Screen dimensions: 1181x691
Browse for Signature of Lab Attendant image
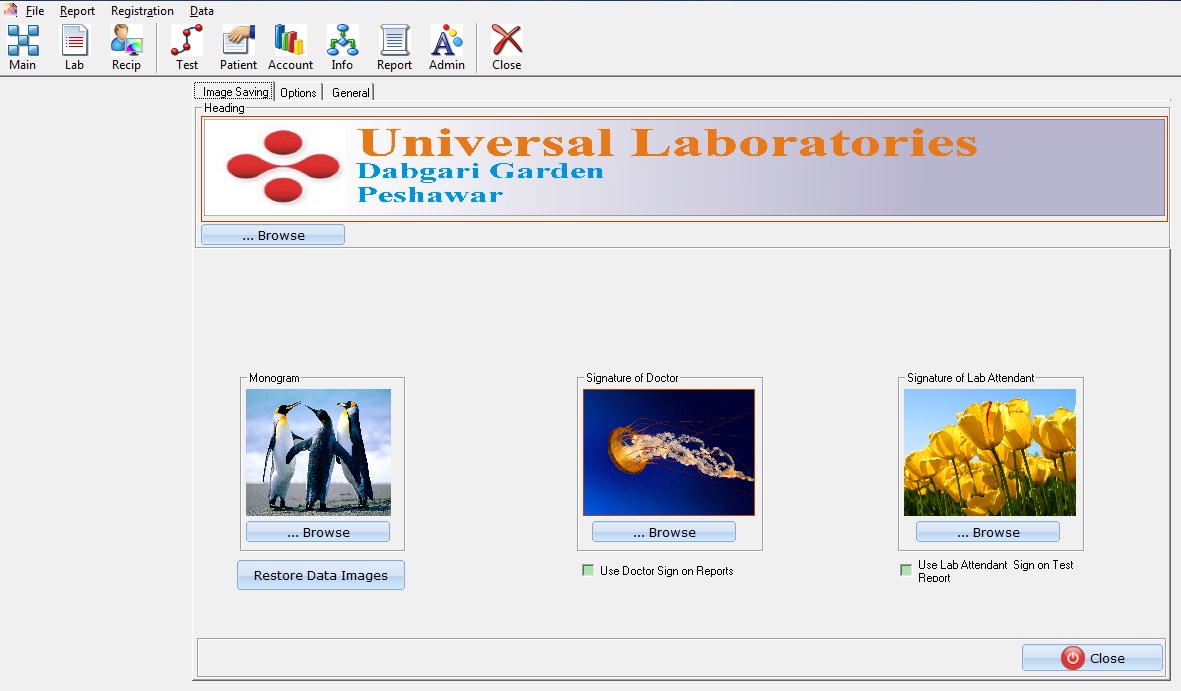[x=987, y=532]
